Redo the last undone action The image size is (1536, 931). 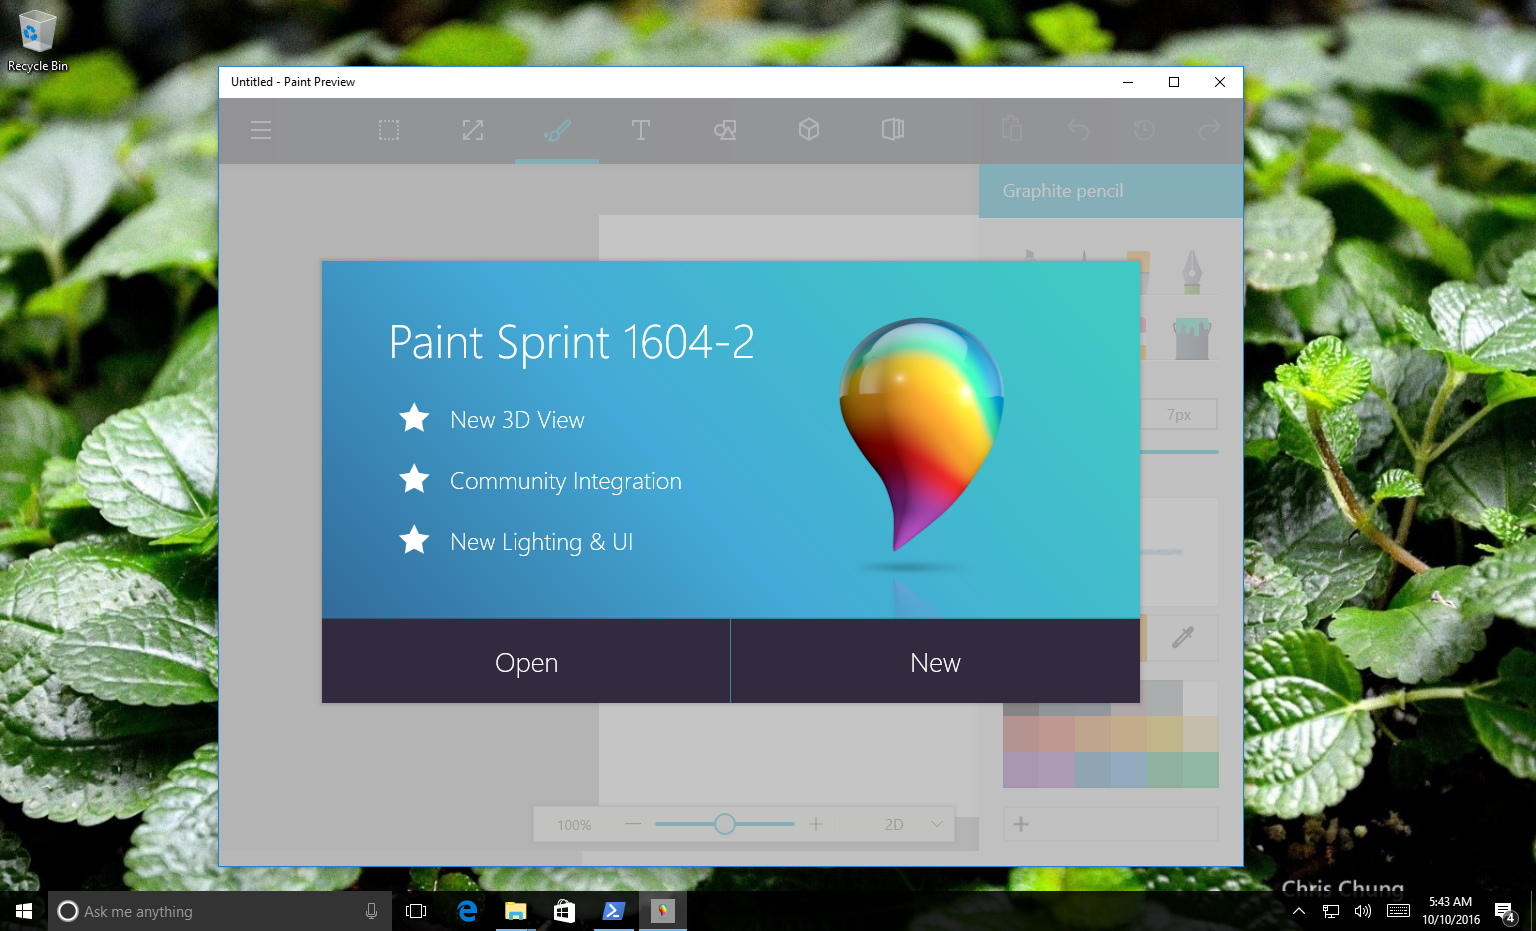pyautogui.click(x=1209, y=130)
